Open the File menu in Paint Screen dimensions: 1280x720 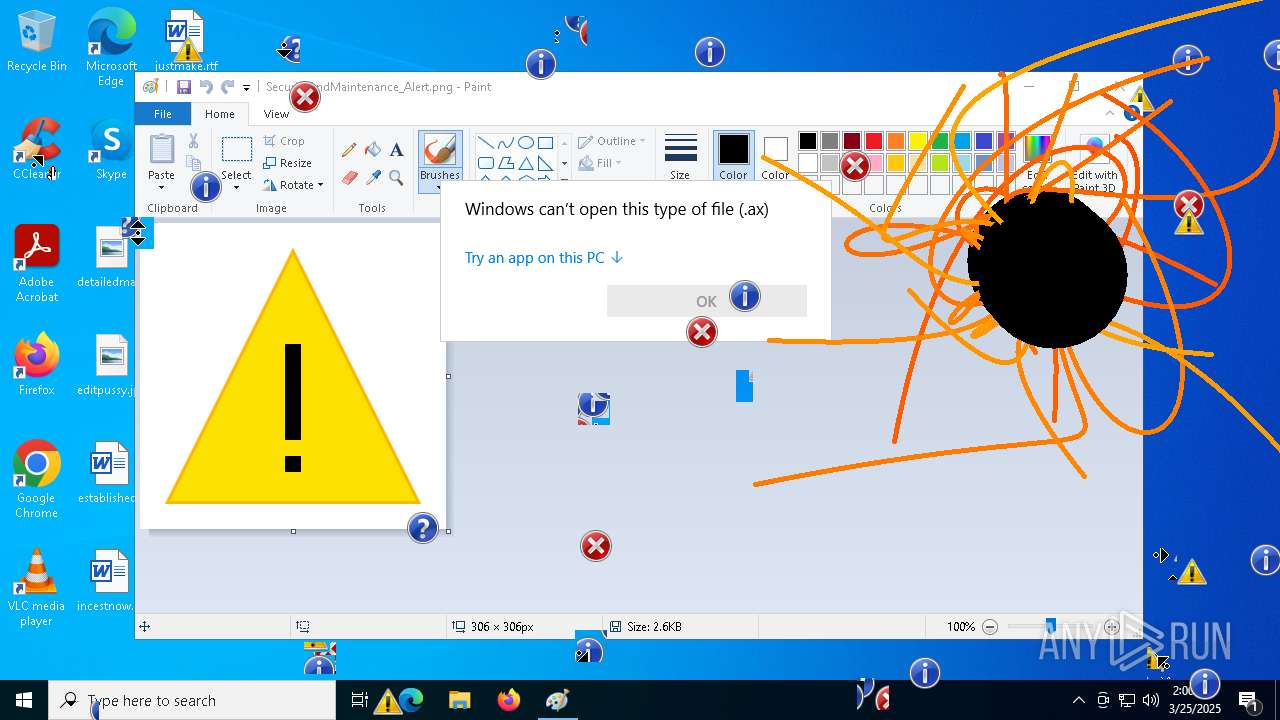pos(162,114)
